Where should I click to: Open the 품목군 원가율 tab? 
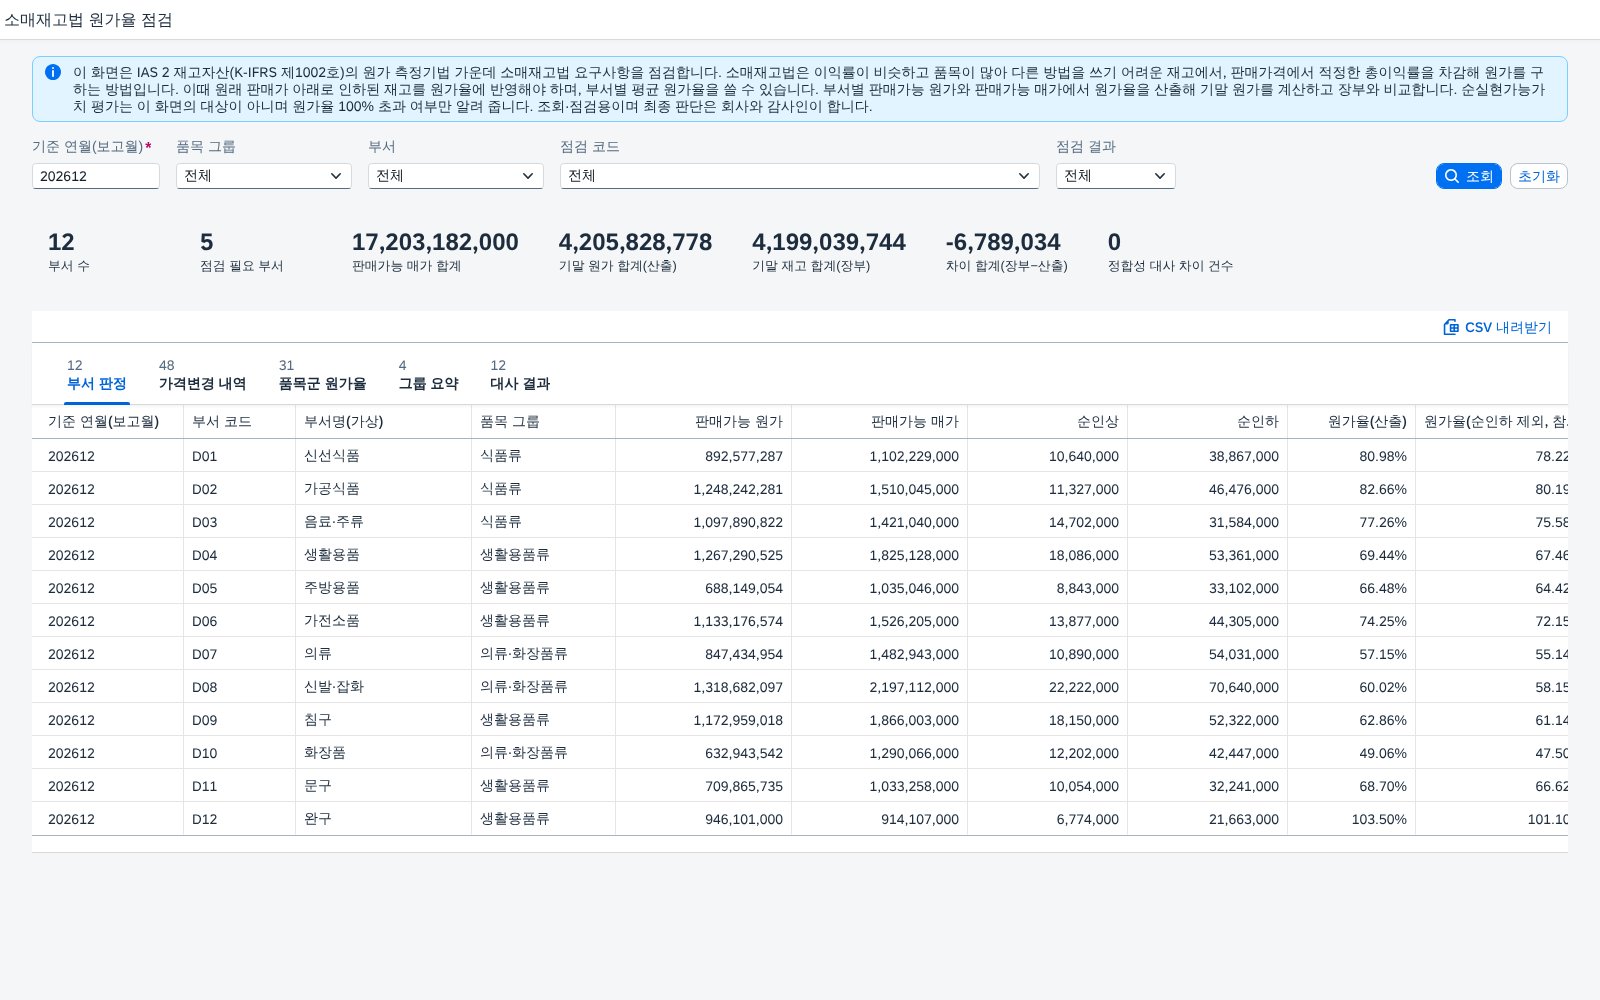(x=322, y=375)
